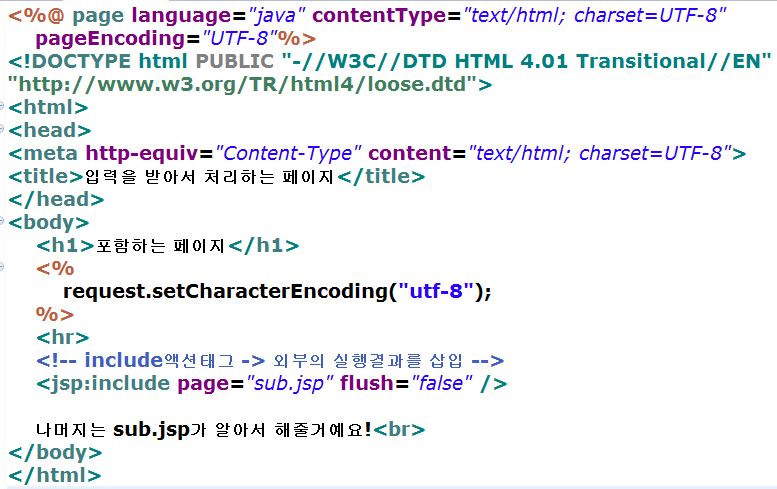Click the comment text 'include액션태그'

159,360
